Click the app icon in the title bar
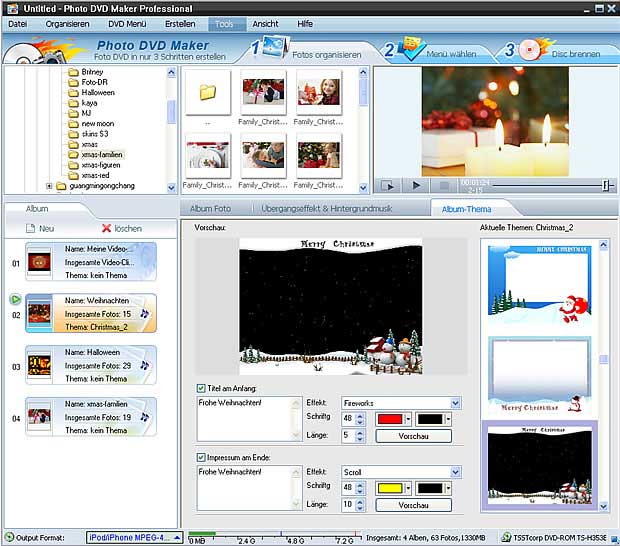 pos(13,8)
